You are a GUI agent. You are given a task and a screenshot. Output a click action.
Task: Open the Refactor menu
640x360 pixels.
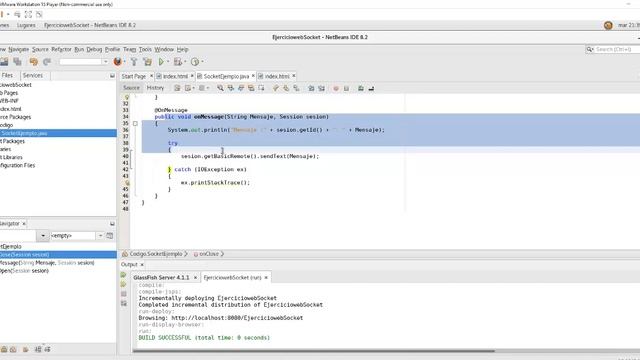pyautogui.click(x=61, y=49)
